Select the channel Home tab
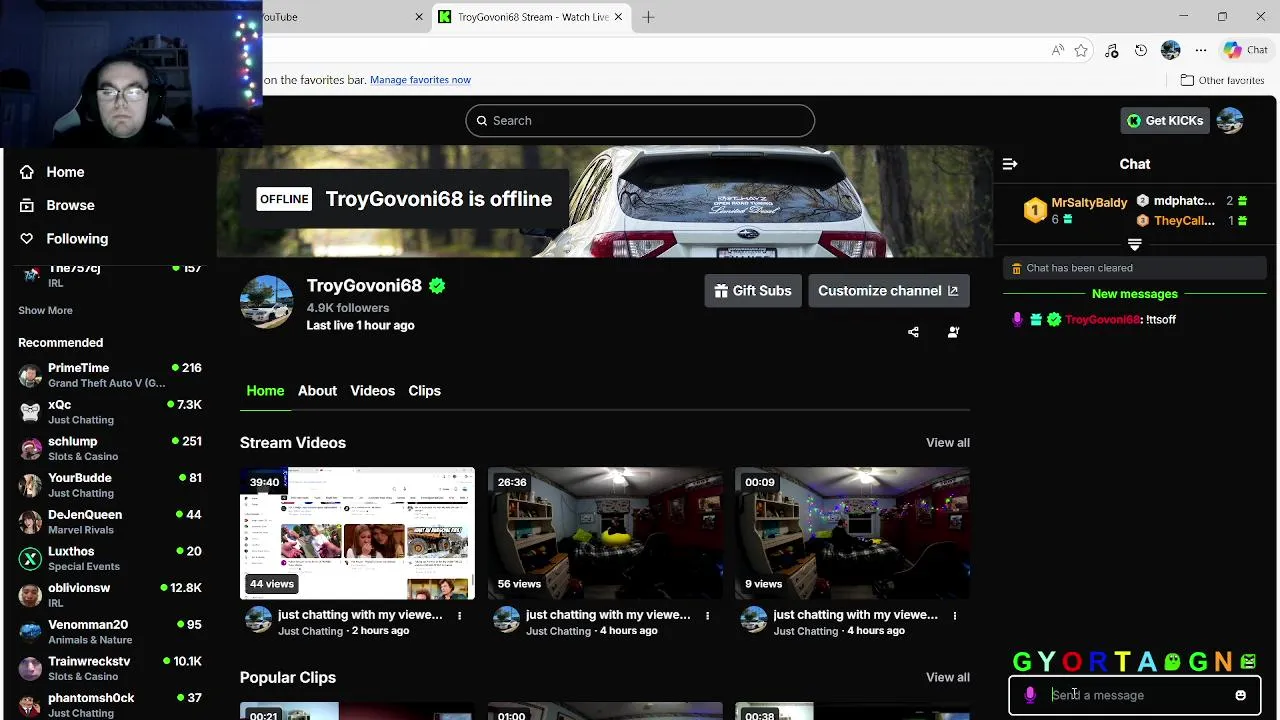The width and height of the screenshot is (1280, 720). coord(265,391)
